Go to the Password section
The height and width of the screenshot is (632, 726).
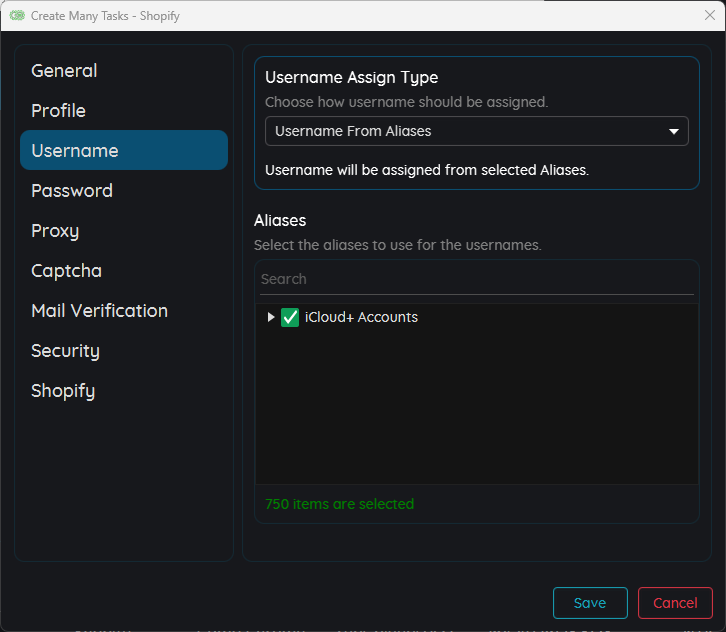click(72, 191)
